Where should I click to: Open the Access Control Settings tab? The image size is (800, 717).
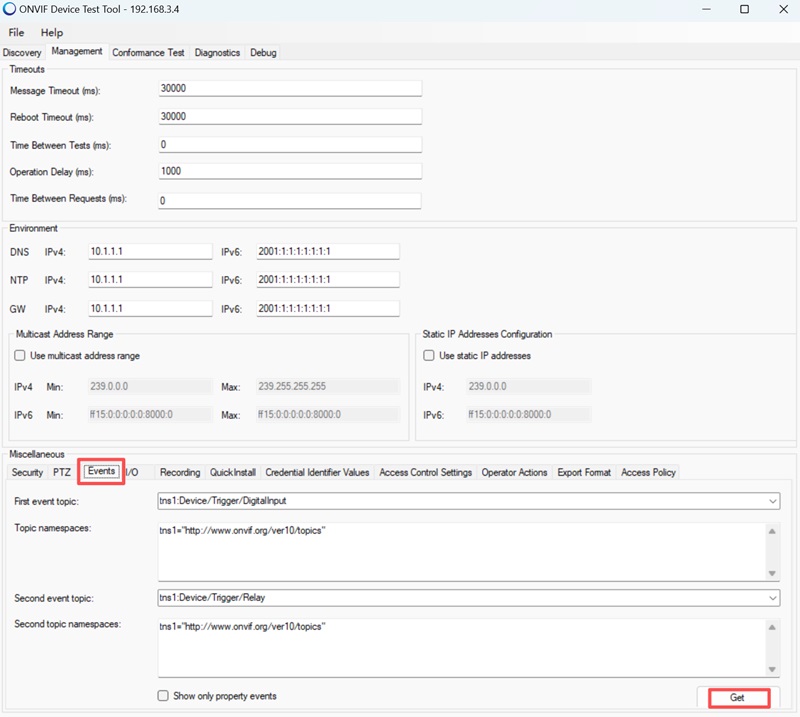[425, 472]
